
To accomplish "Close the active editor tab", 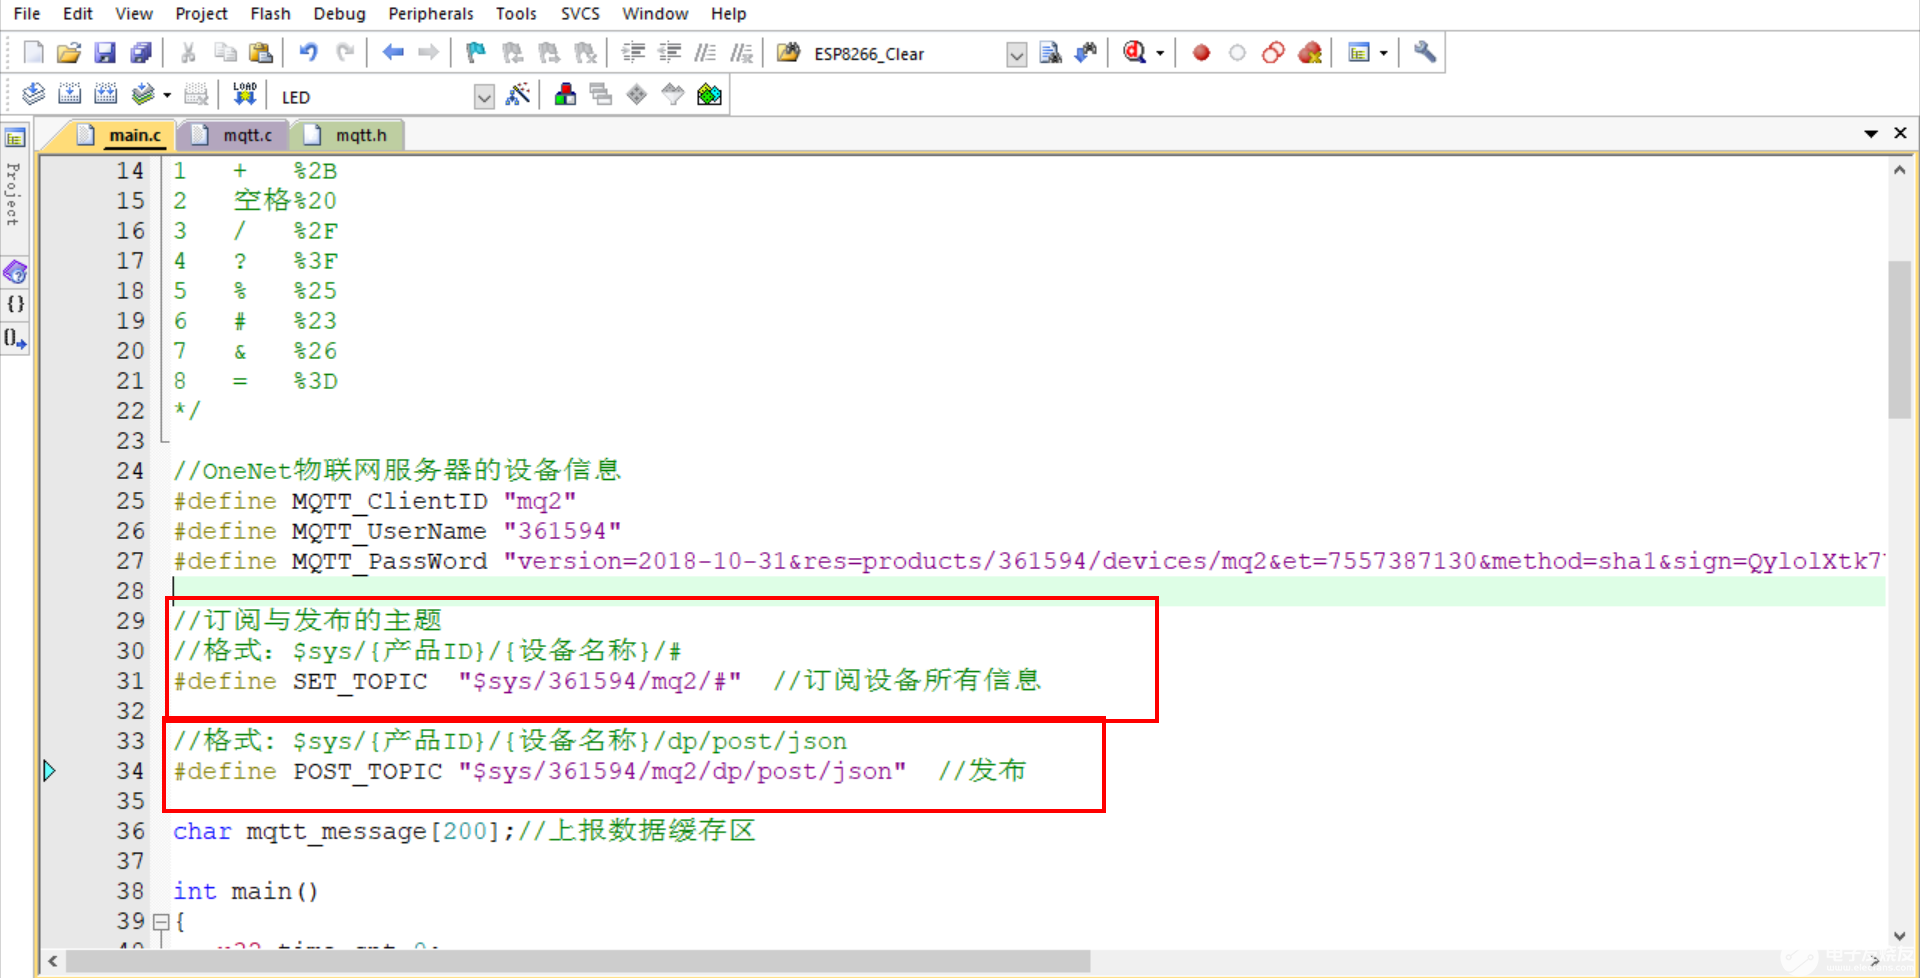I will coord(1901,133).
